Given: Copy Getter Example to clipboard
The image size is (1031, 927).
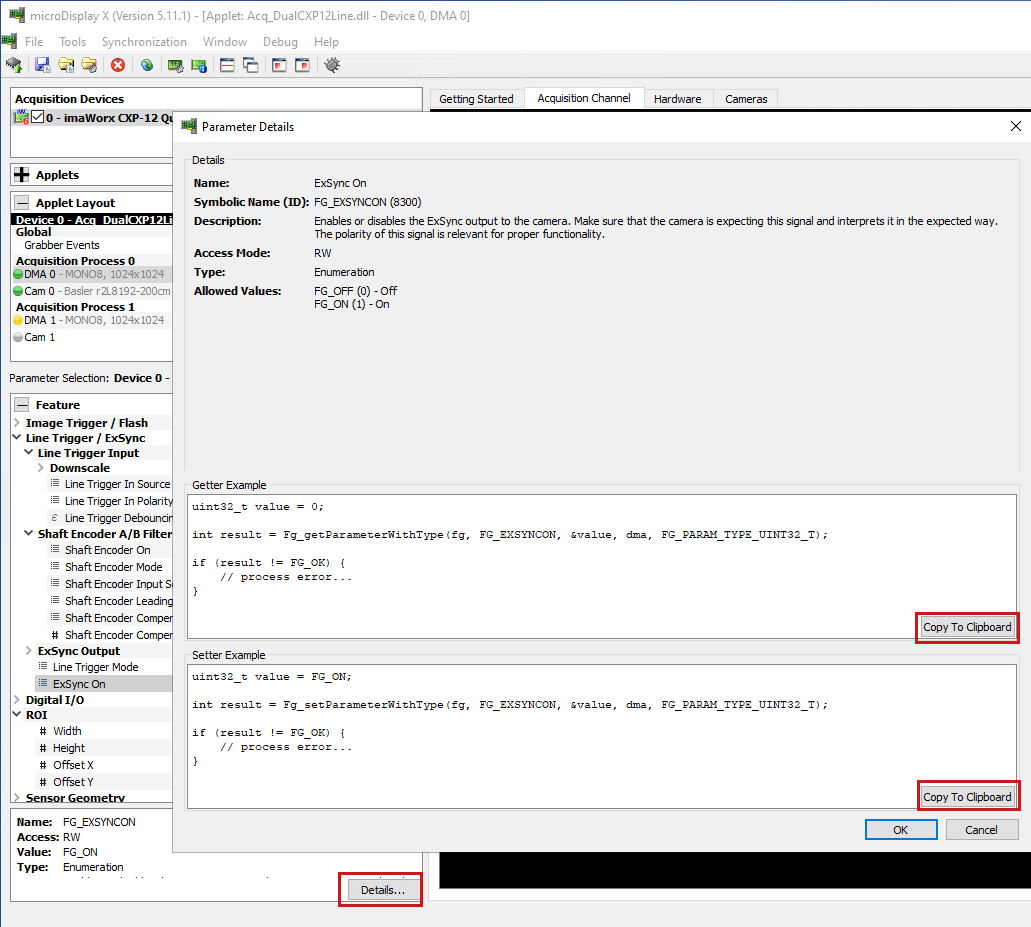Looking at the screenshot, I should pyautogui.click(x=967, y=627).
